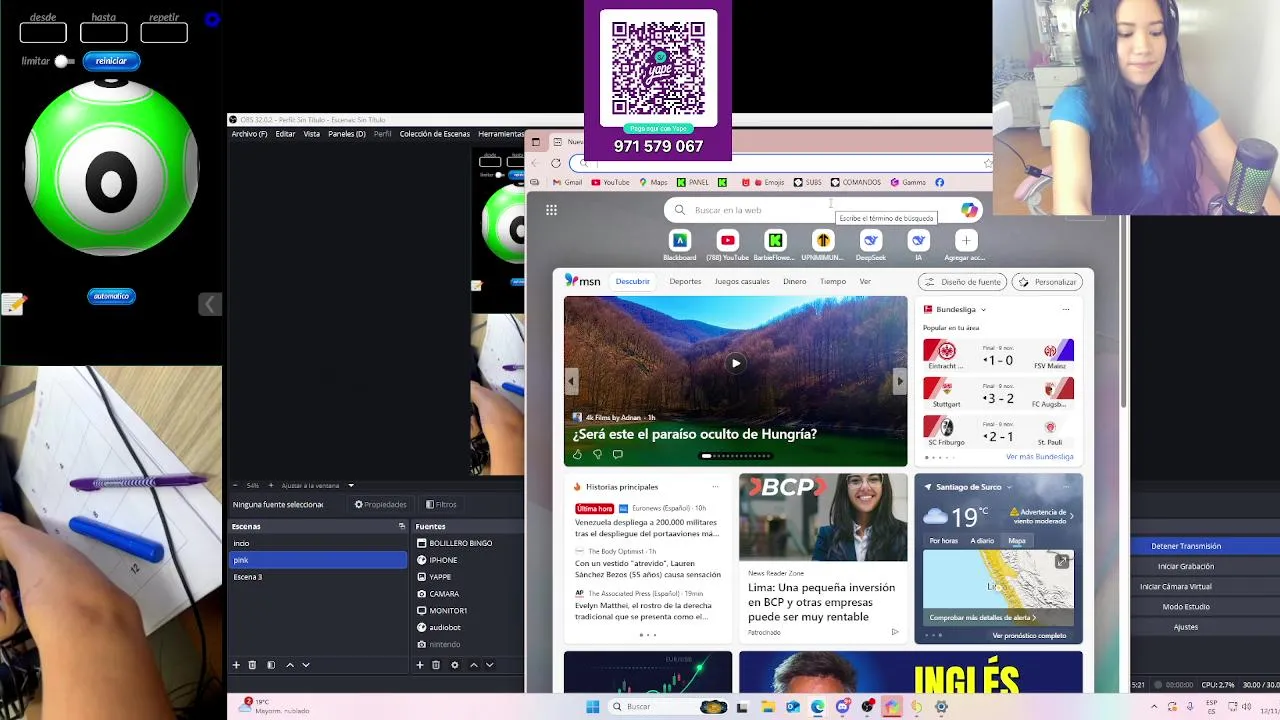Show previous MSN carousel story arrow
1280x720 pixels.
point(571,381)
